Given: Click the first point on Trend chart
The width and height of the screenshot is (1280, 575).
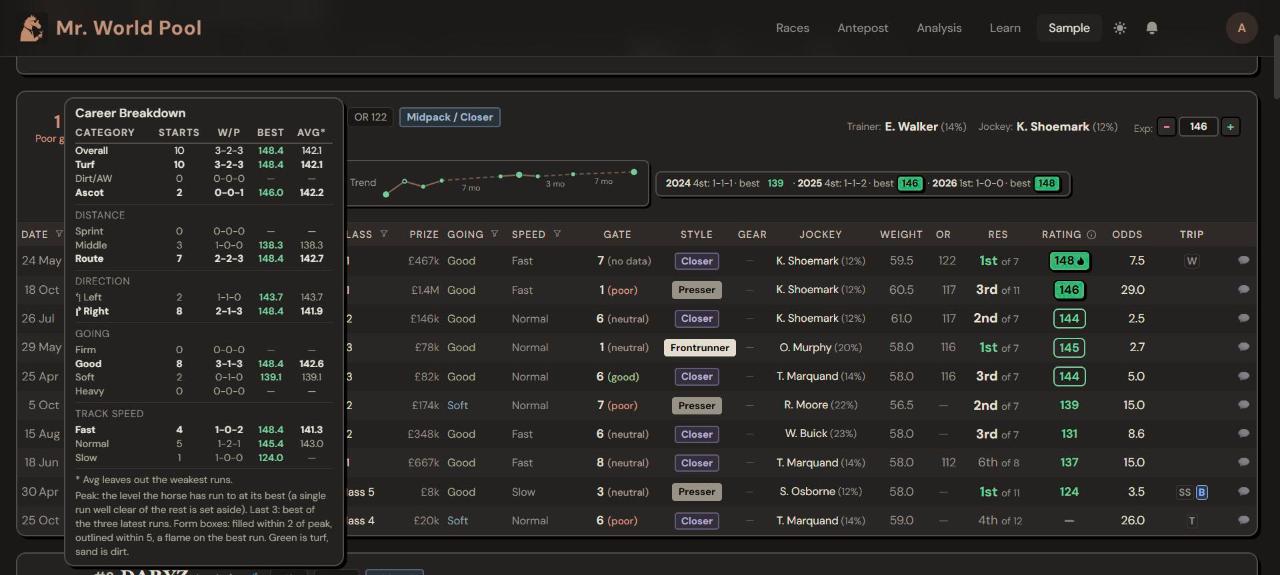Looking at the screenshot, I should click(x=386, y=194).
